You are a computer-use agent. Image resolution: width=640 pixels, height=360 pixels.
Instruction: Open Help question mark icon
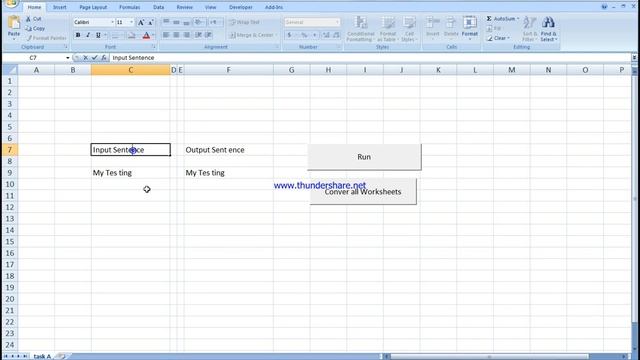point(604,7)
